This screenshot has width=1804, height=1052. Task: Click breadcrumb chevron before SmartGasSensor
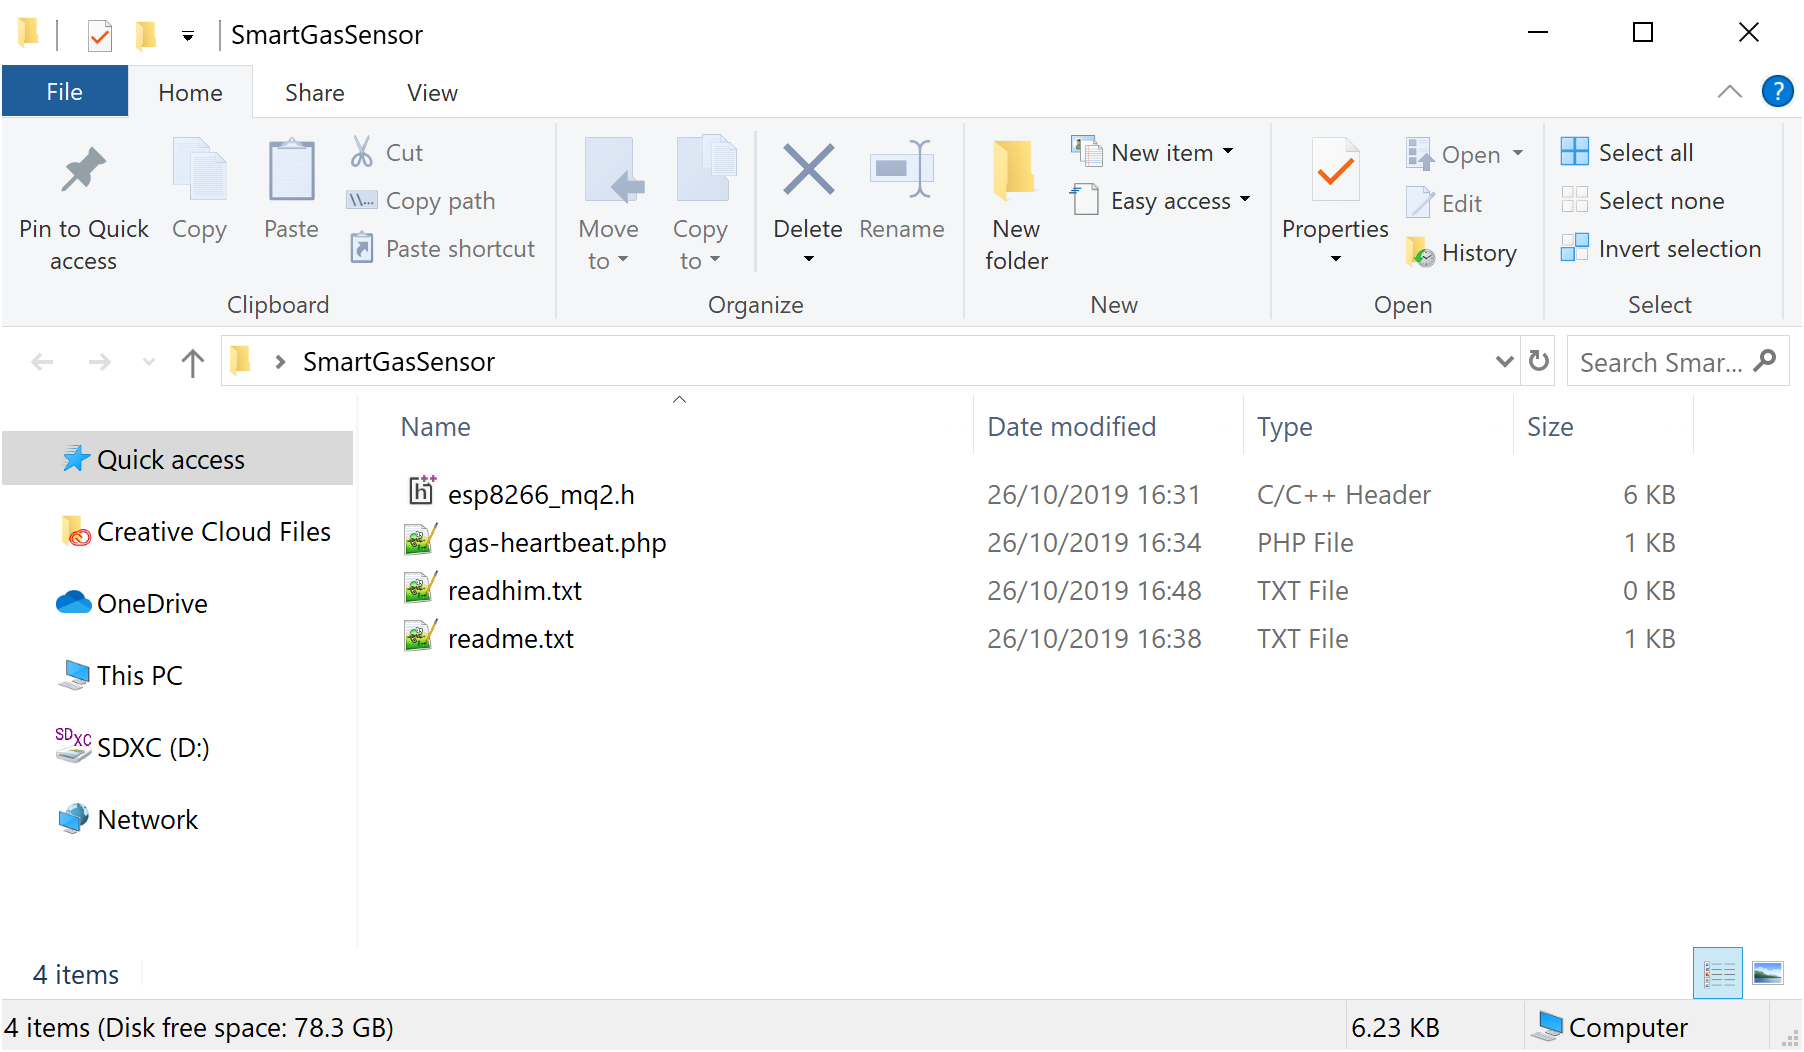point(280,362)
